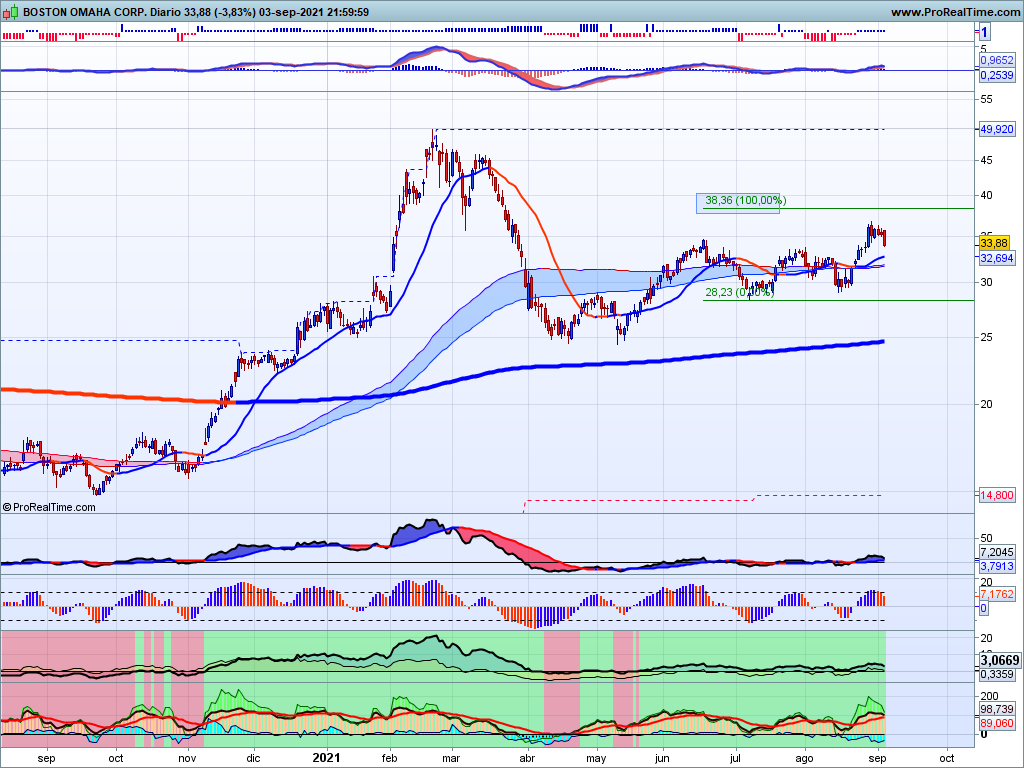The height and width of the screenshot is (768, 1024).
Task: Click the red 7,1762 histogram value label
Action: coord(997,594)
